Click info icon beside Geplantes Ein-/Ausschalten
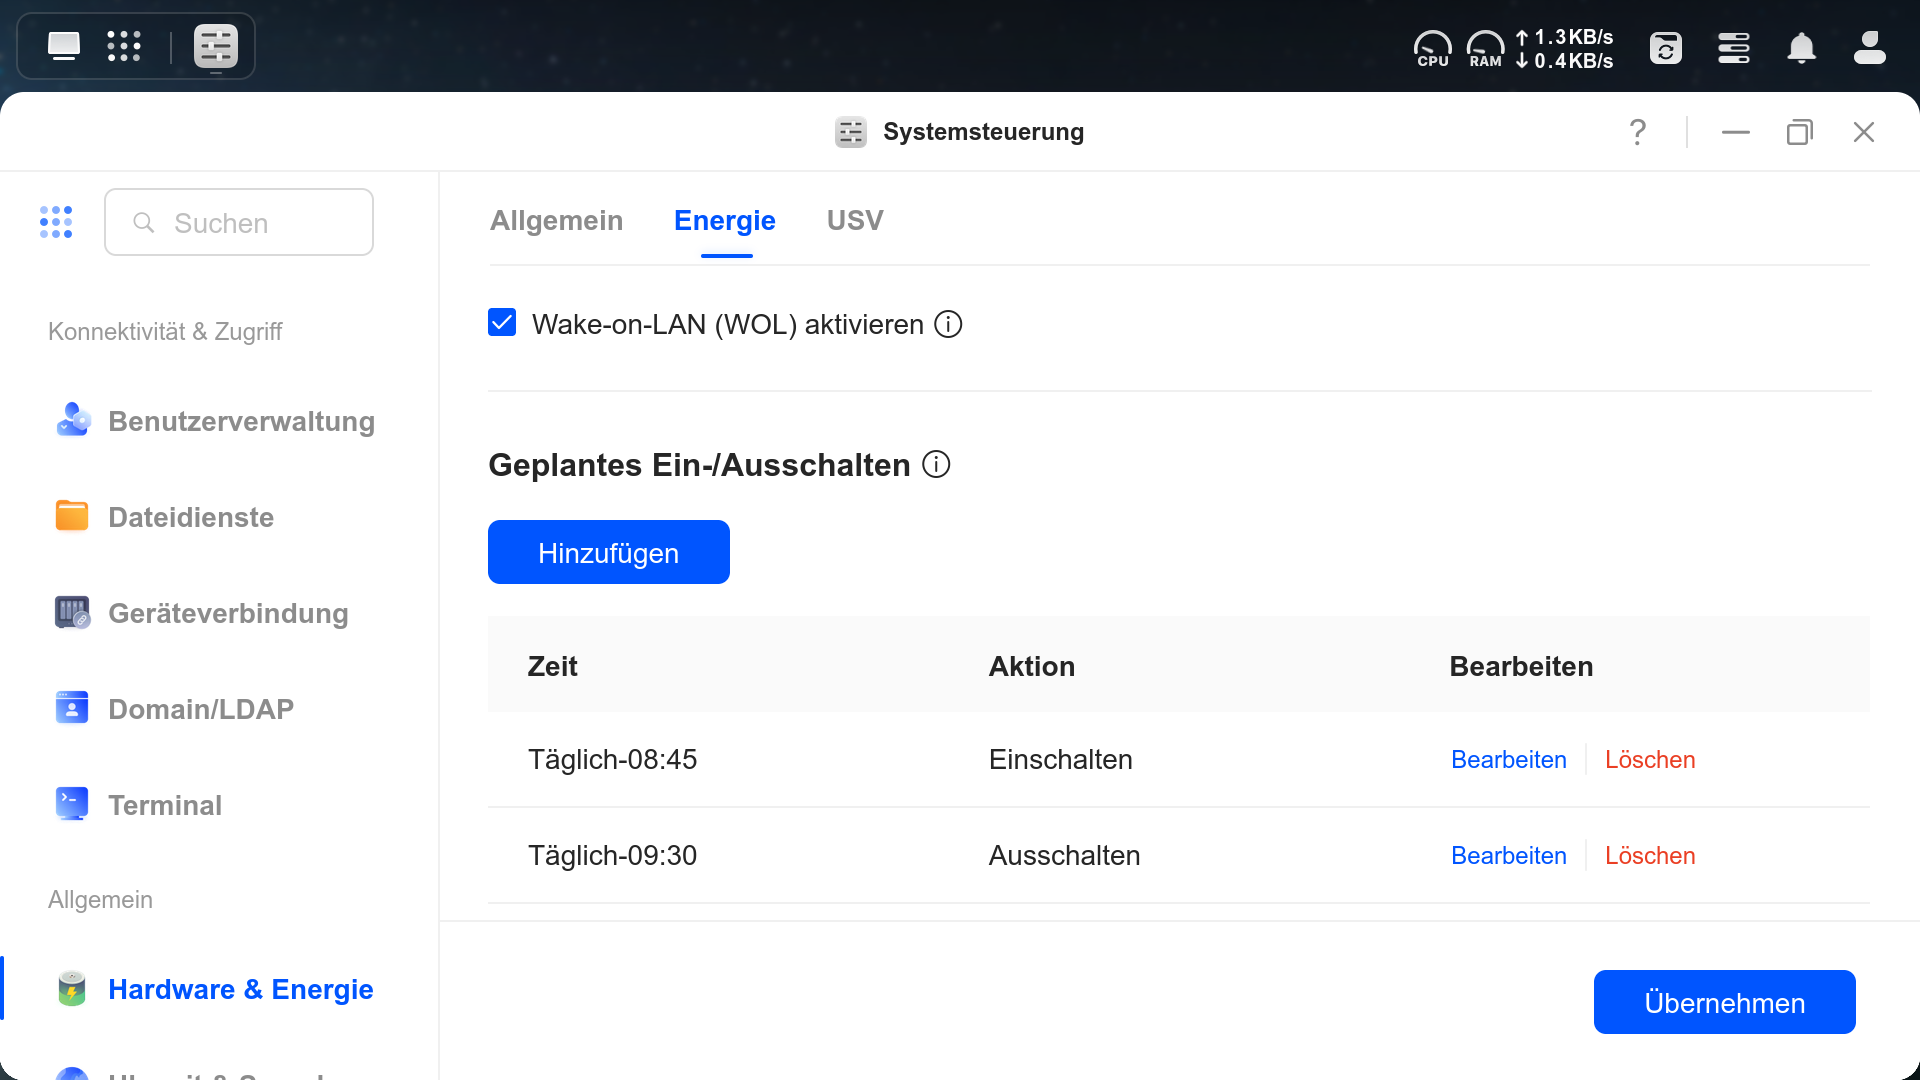Image resolution: width=1920 pixels, height=1080 pixels. coord(936,465)
